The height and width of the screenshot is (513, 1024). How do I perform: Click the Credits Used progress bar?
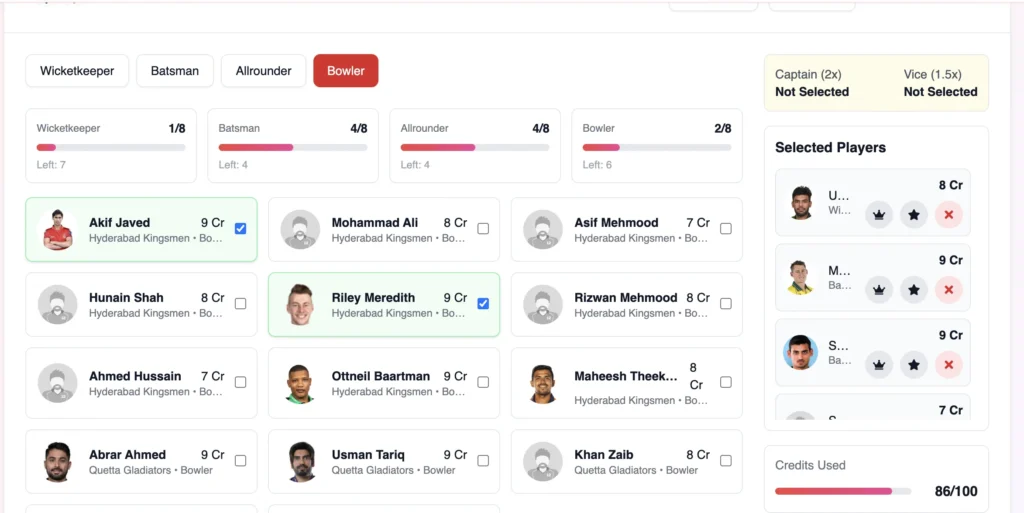click(843, 491)
